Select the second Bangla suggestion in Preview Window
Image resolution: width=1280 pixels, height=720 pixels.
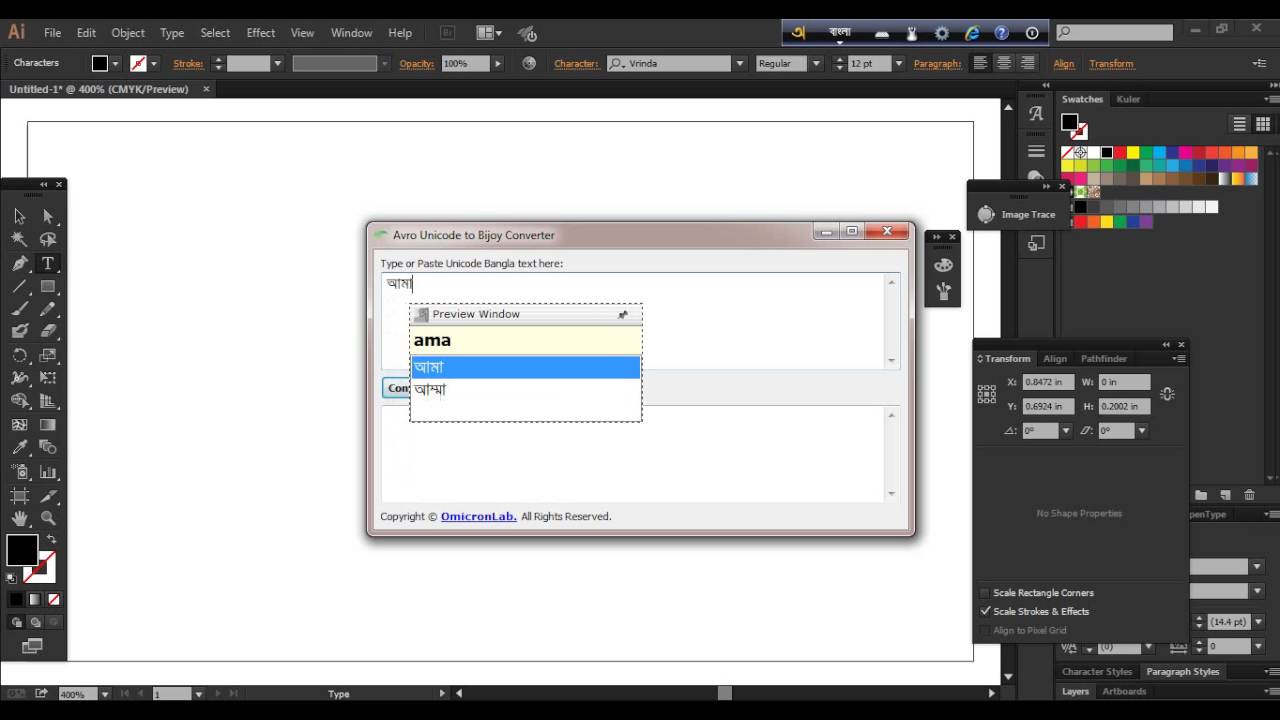point(525,389)
